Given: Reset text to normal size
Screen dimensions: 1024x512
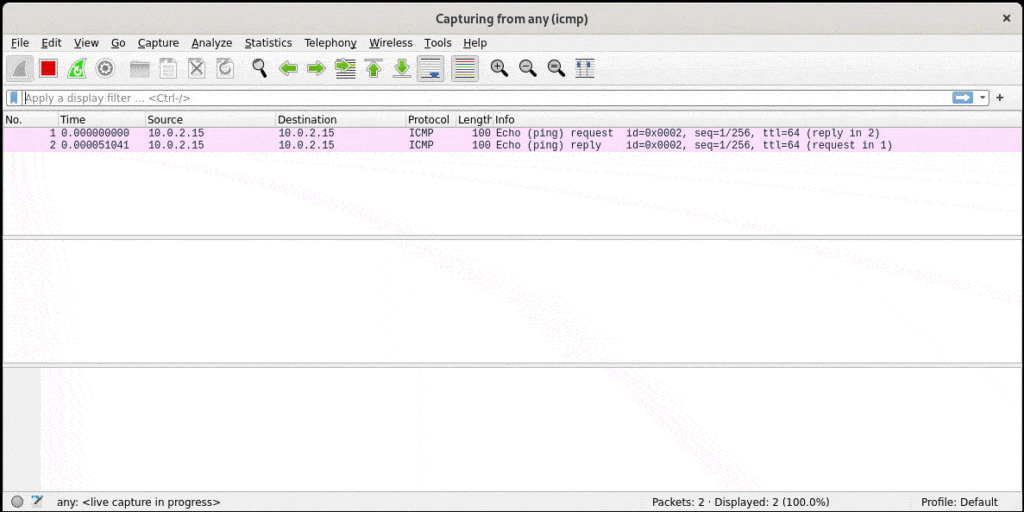Looking at the screenshot, I should coord(556,69).
